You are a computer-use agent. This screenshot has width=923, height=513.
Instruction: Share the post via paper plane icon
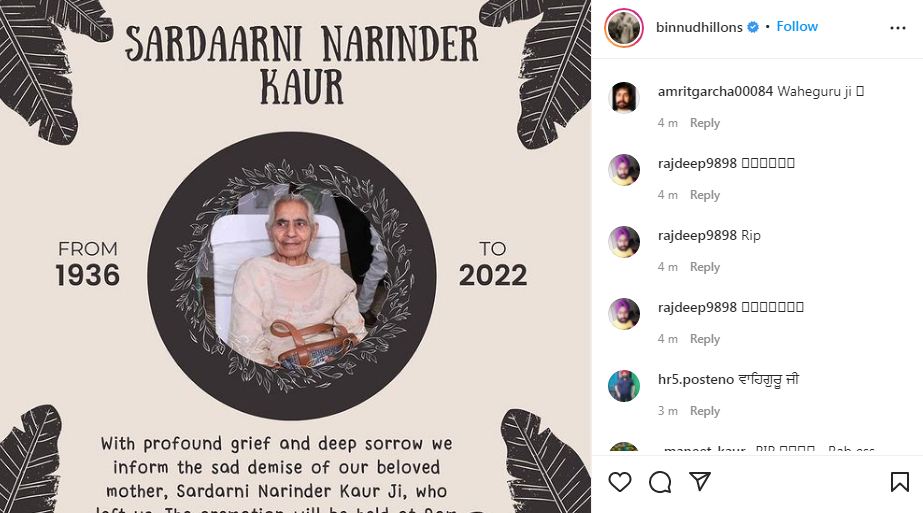pyautogui.click(x=700, y=481)
